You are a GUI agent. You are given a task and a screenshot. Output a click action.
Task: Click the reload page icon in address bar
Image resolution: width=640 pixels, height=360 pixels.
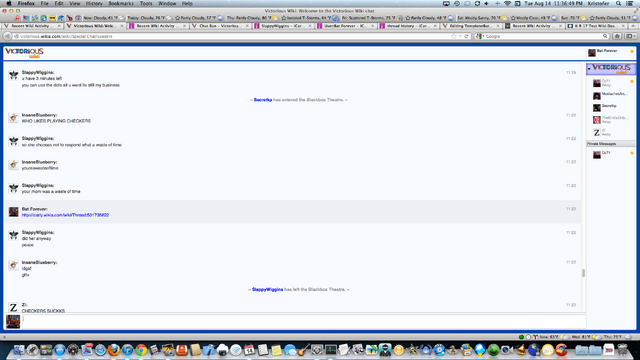(467, 36)
